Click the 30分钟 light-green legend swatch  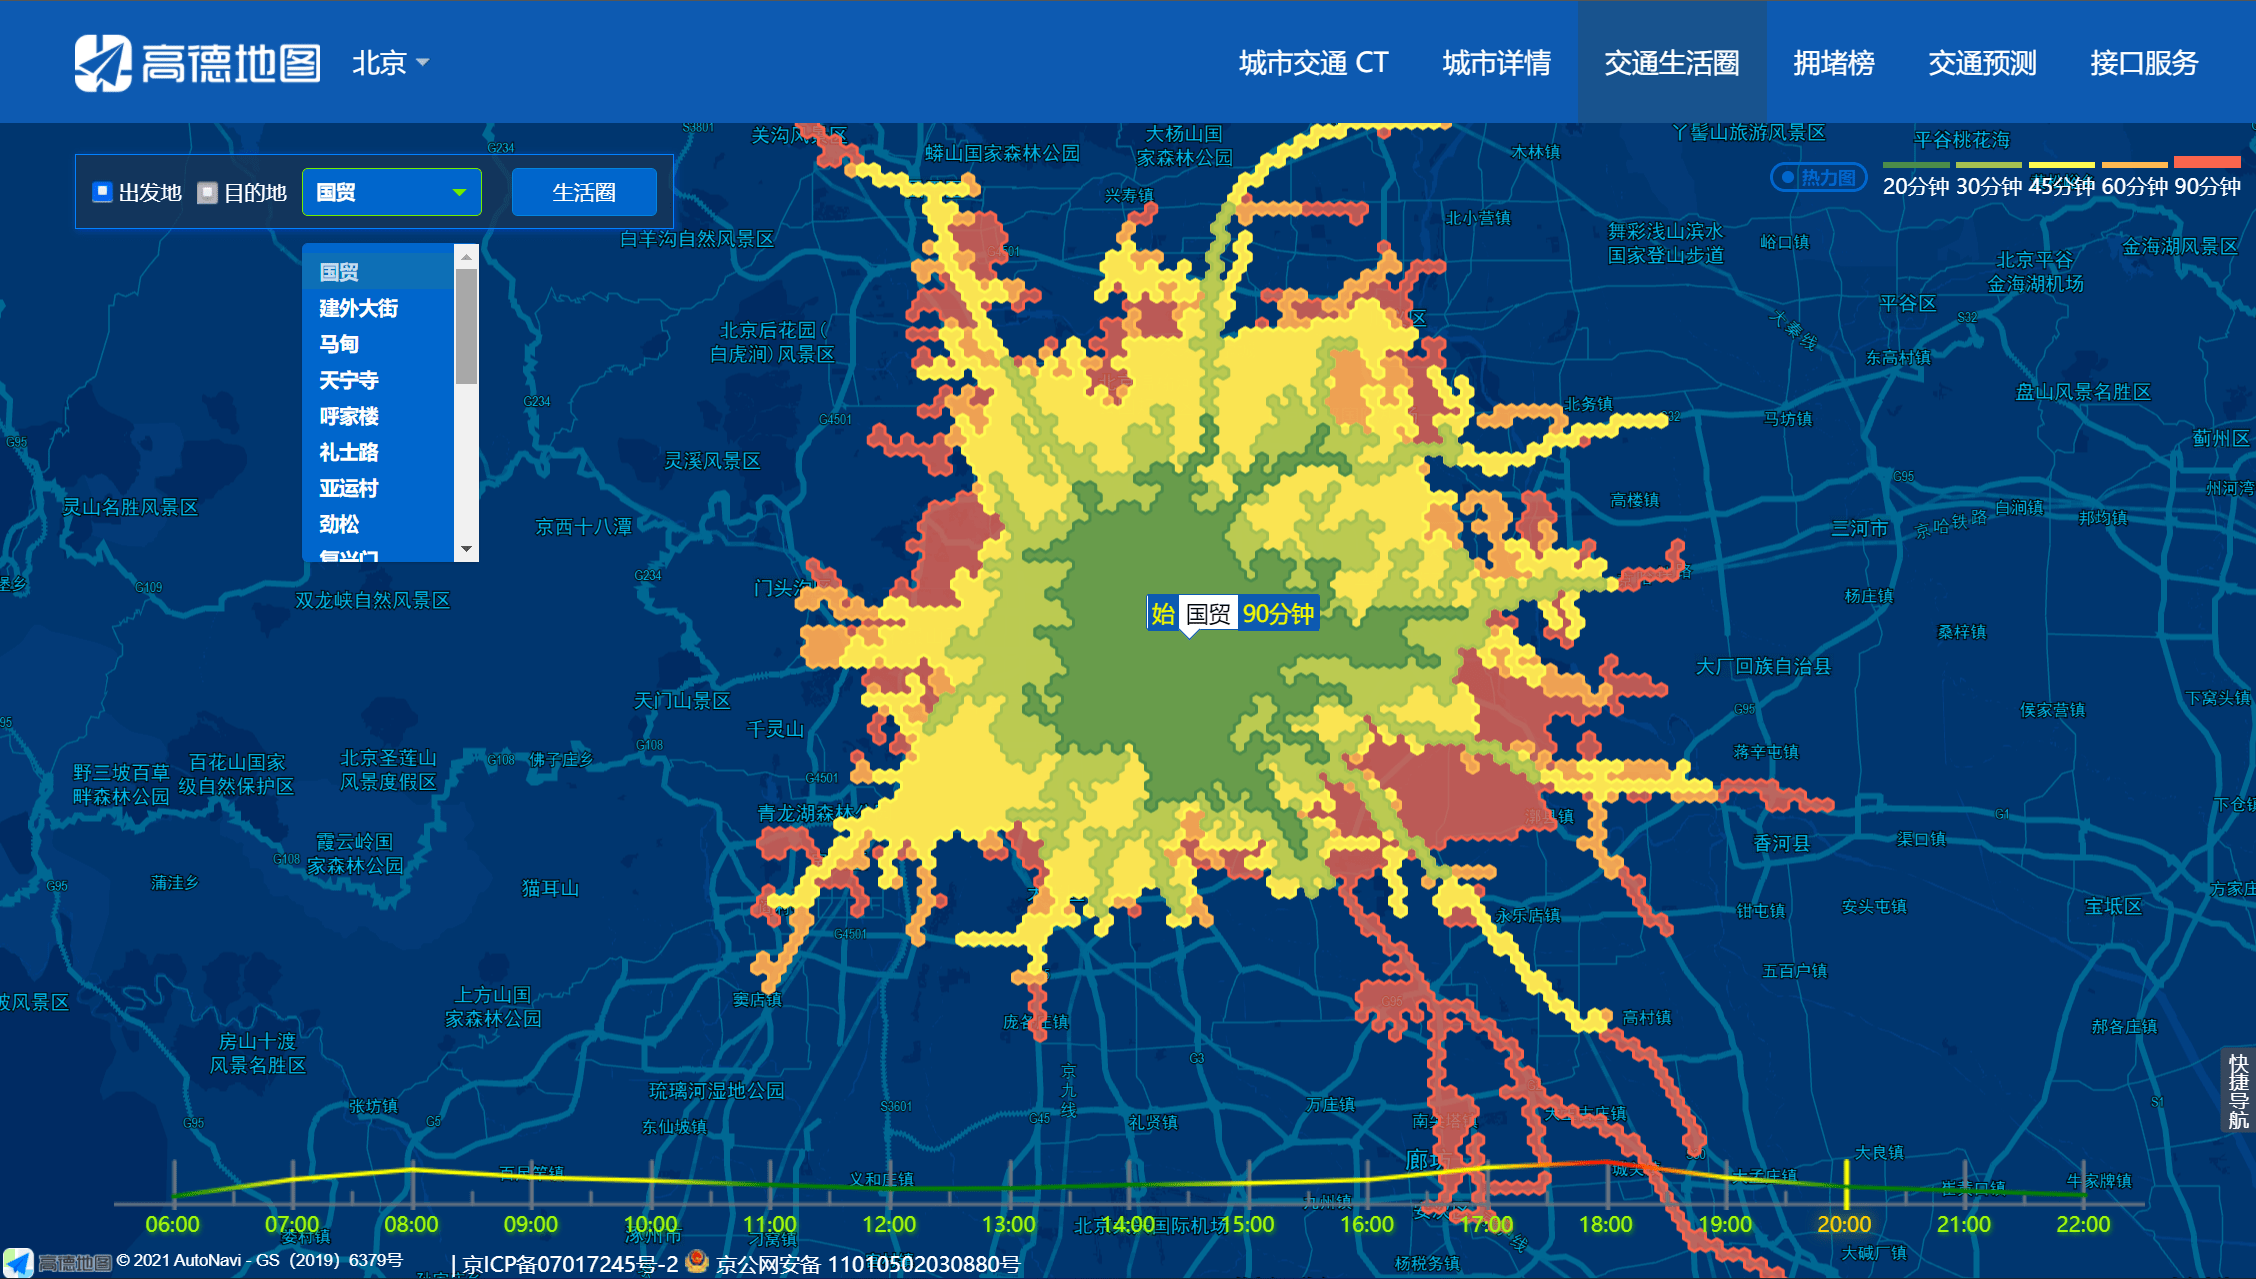click(1989, 164)
